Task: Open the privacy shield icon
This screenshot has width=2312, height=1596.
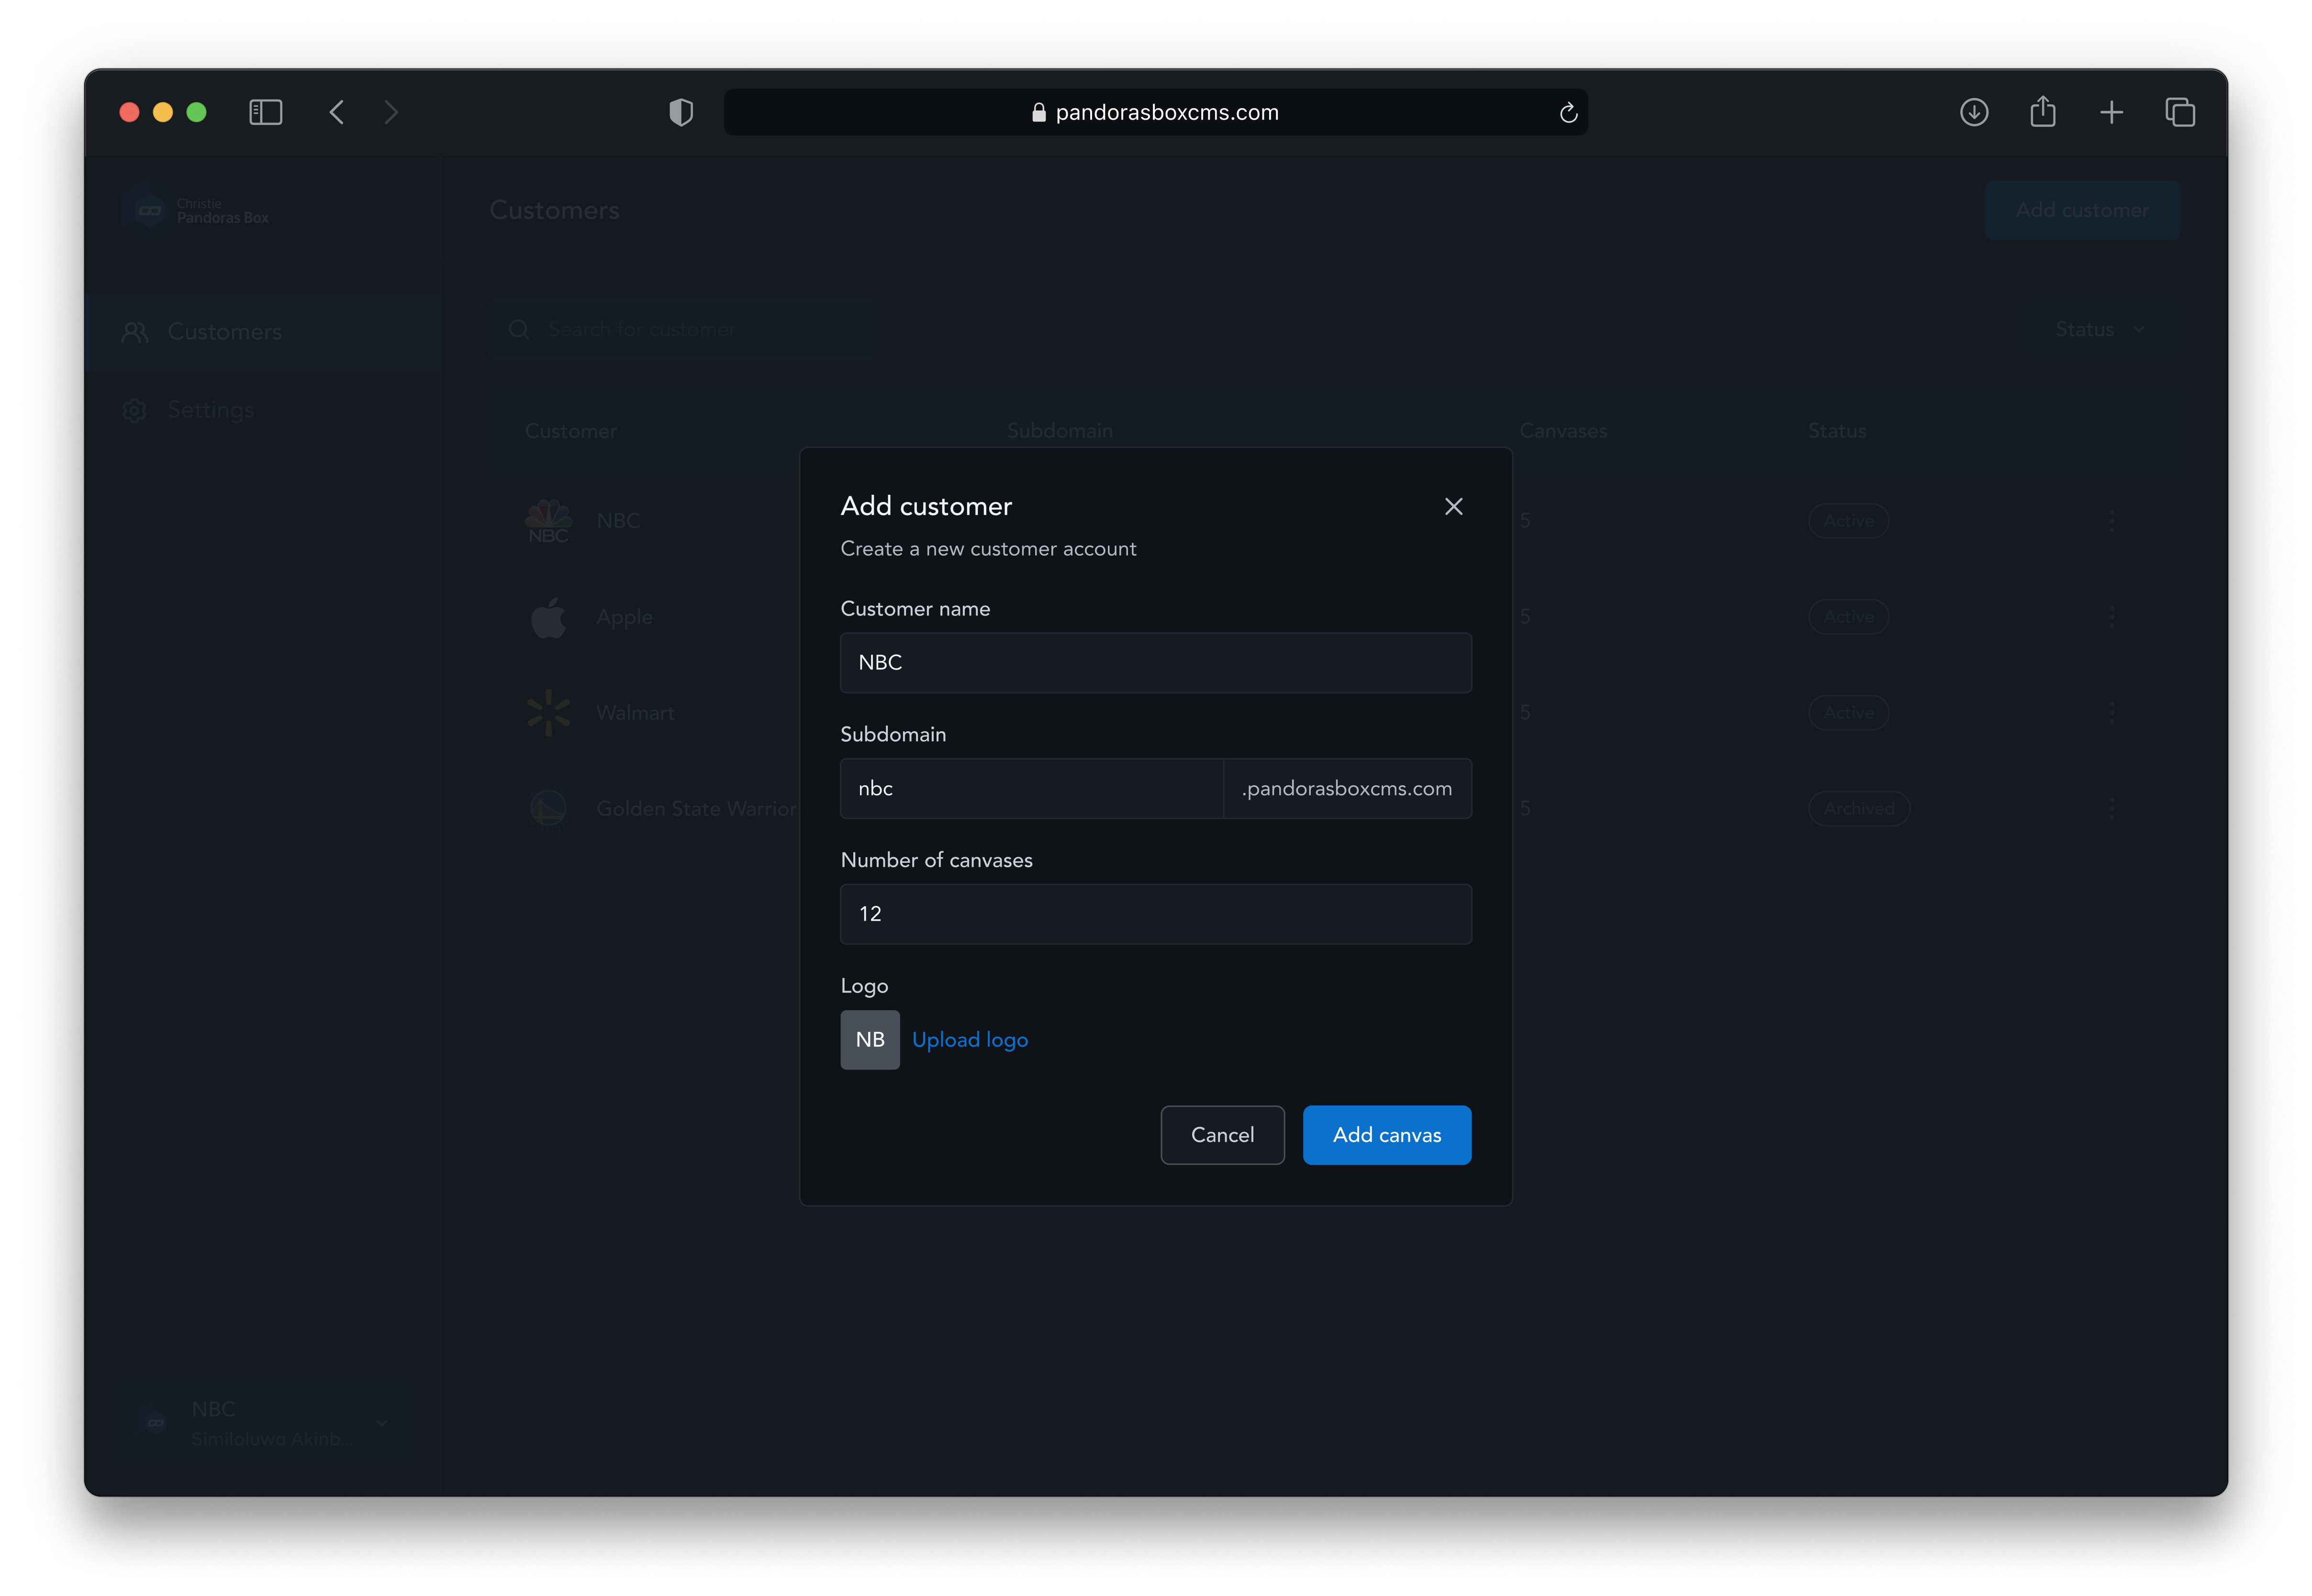Action: point(681,112)
